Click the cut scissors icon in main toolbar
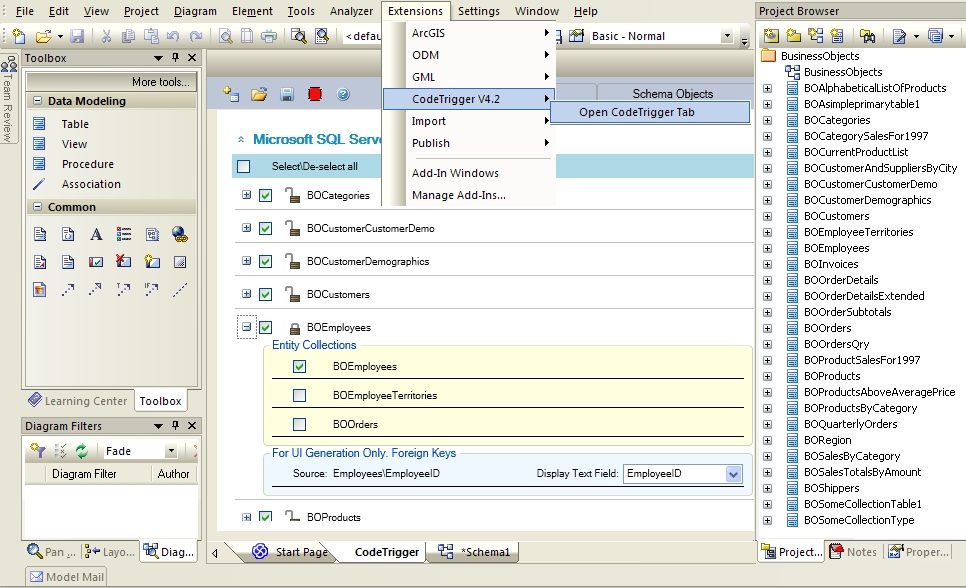Image resolution: width=966 pixels, height=588 pixels. coord(106,37)
